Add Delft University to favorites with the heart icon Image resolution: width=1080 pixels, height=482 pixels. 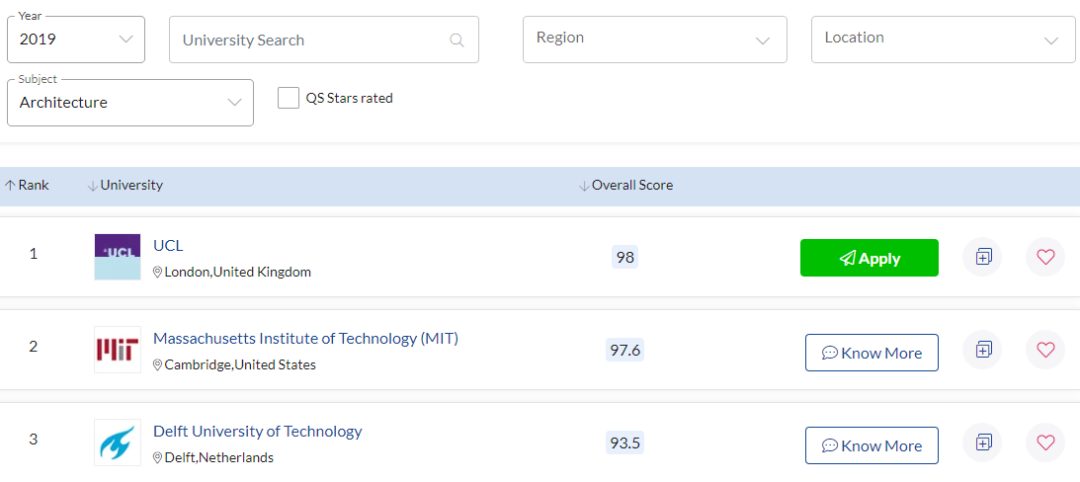click(1046, 442)
